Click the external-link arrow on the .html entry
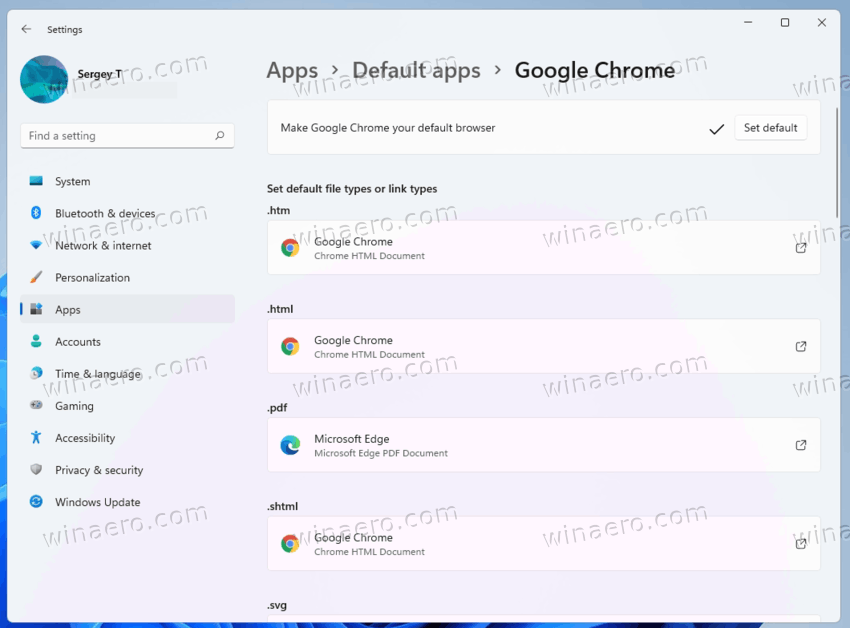Screen dimensions: 850x628 (801, 346)
